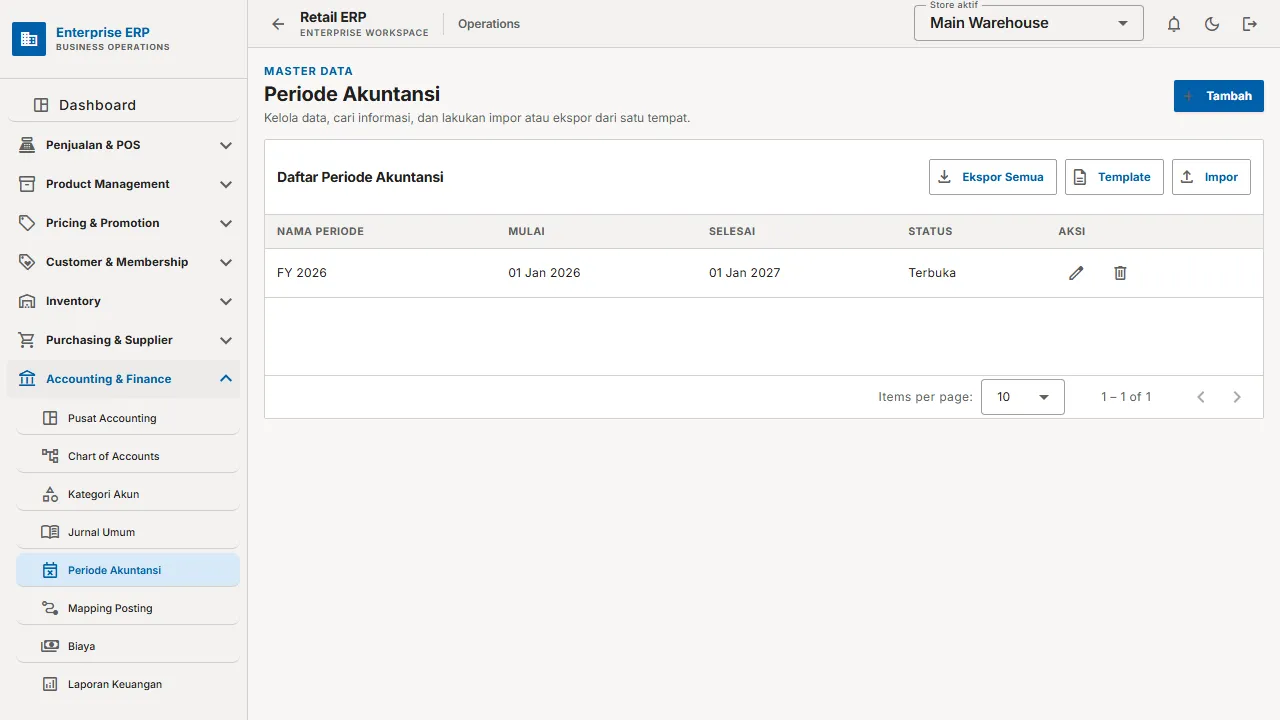Expand Purchasing & Supplier section

coord(124,340)
